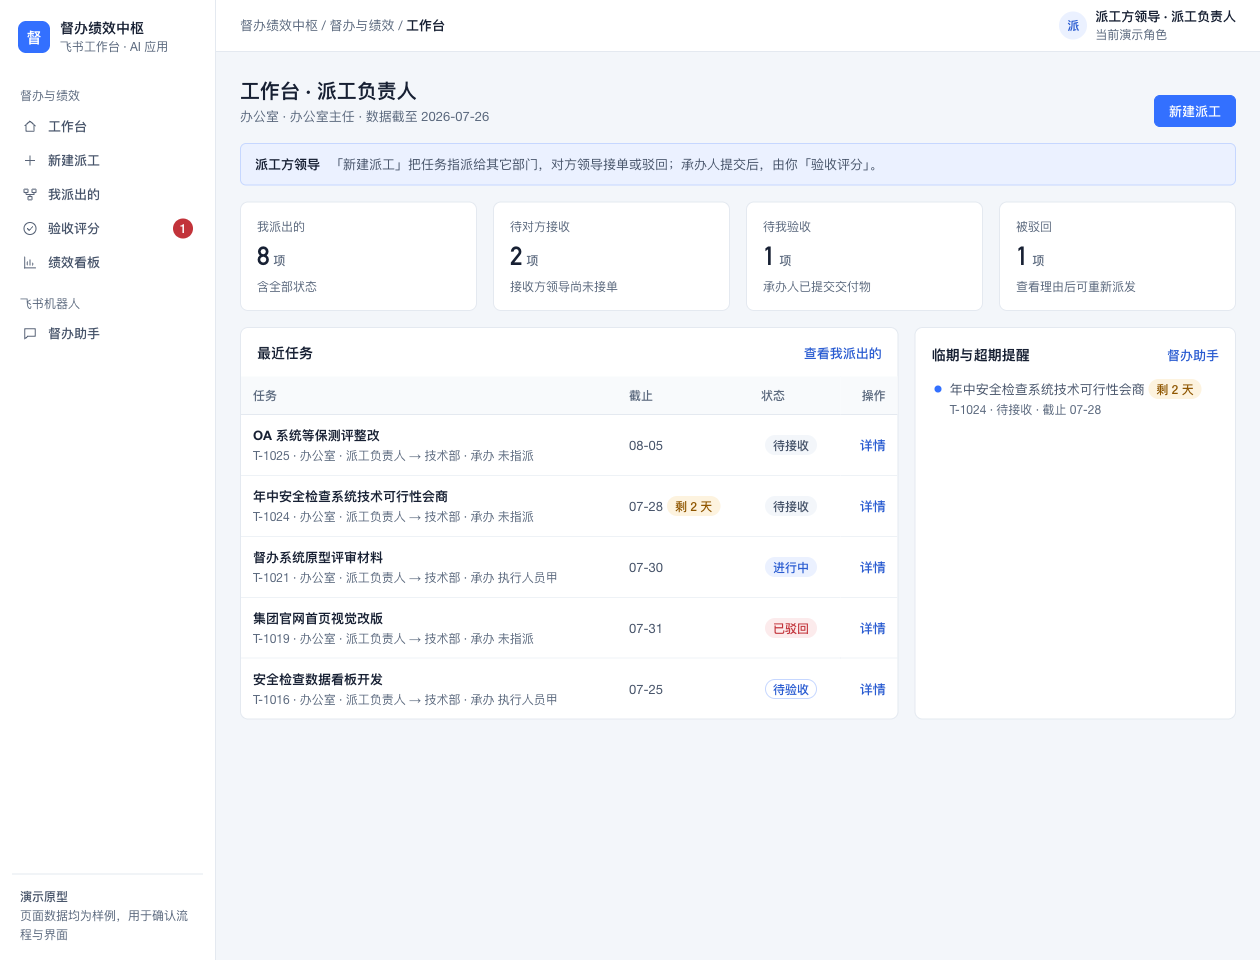
Task: Go to 我派出的 in the sidebar
Action: [108, 195]
